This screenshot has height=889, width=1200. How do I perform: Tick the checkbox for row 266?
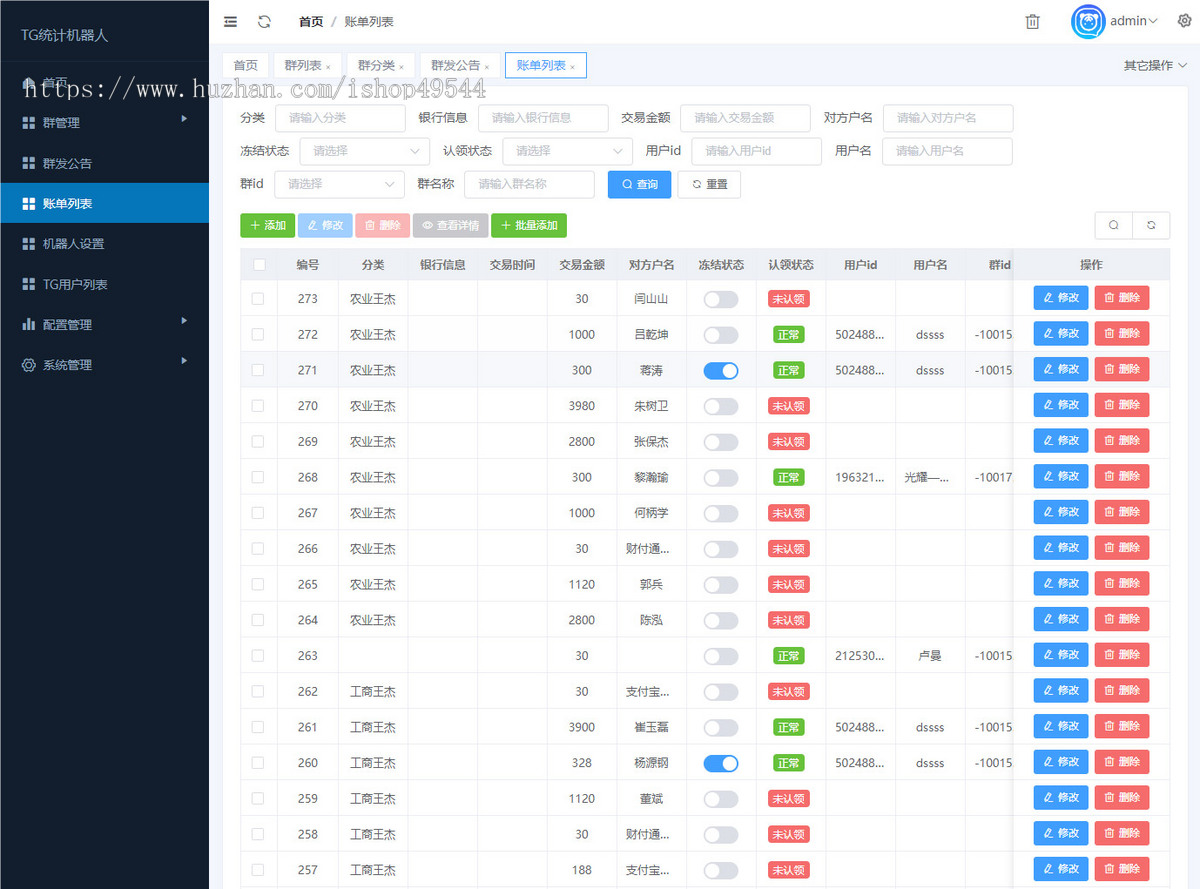tap(258, 548)
